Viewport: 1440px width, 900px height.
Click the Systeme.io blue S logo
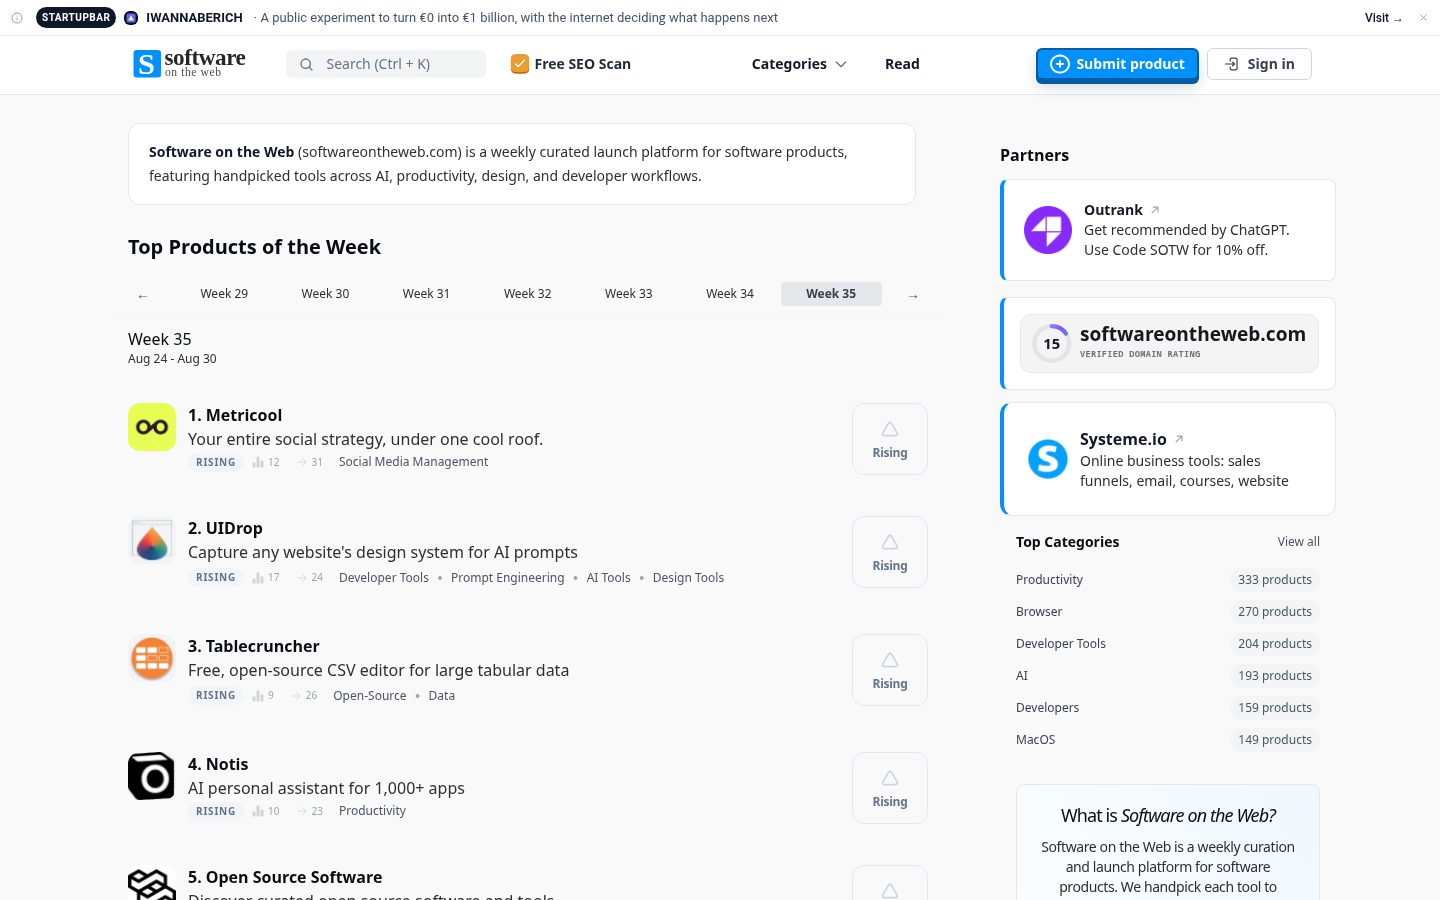1048,459
